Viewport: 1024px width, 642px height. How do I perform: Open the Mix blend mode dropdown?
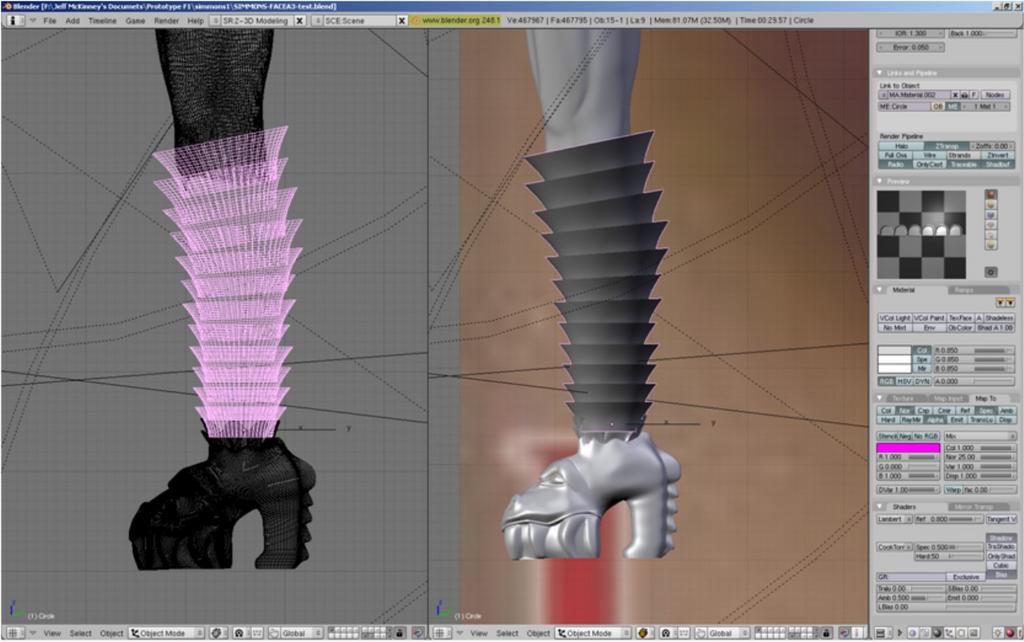980,436
